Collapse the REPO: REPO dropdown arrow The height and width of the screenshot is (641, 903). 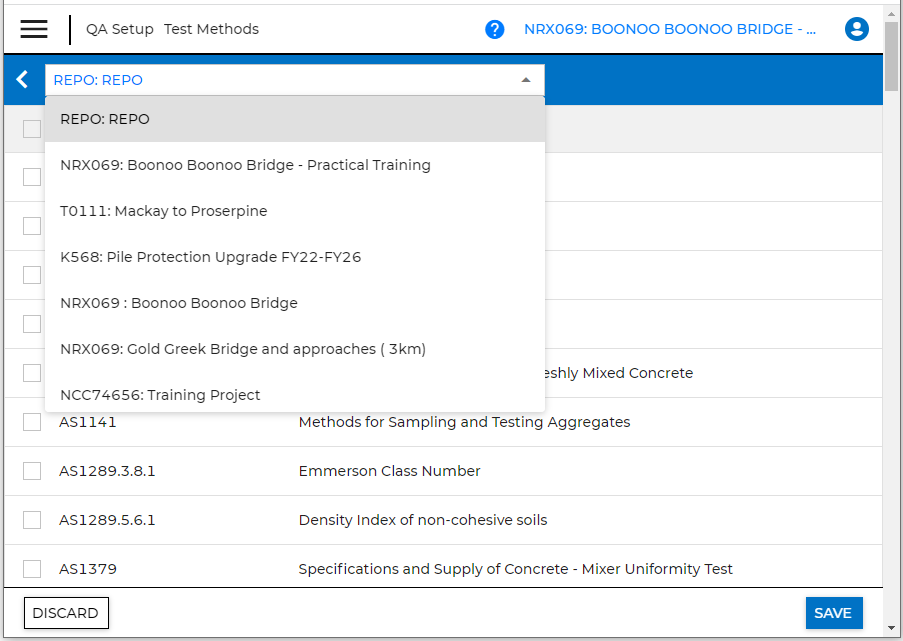(x=526, y=80)
